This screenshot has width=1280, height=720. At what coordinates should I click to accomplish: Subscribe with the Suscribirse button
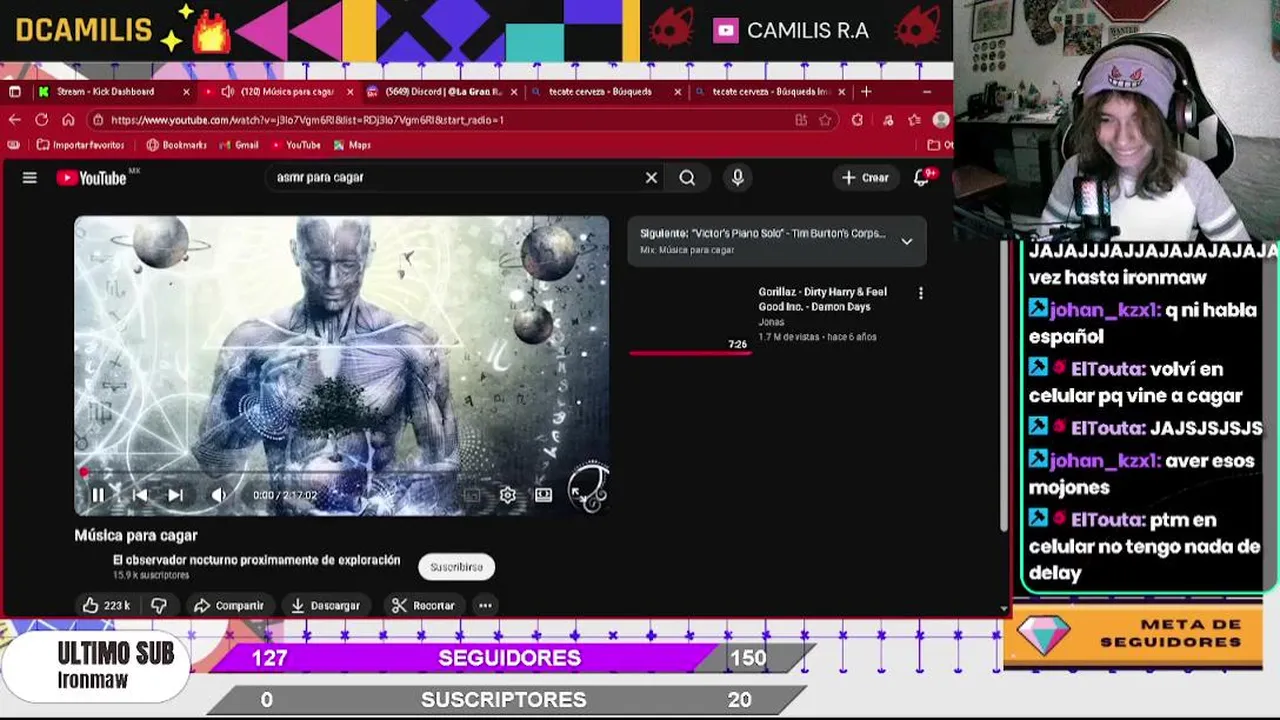point(456,567)
